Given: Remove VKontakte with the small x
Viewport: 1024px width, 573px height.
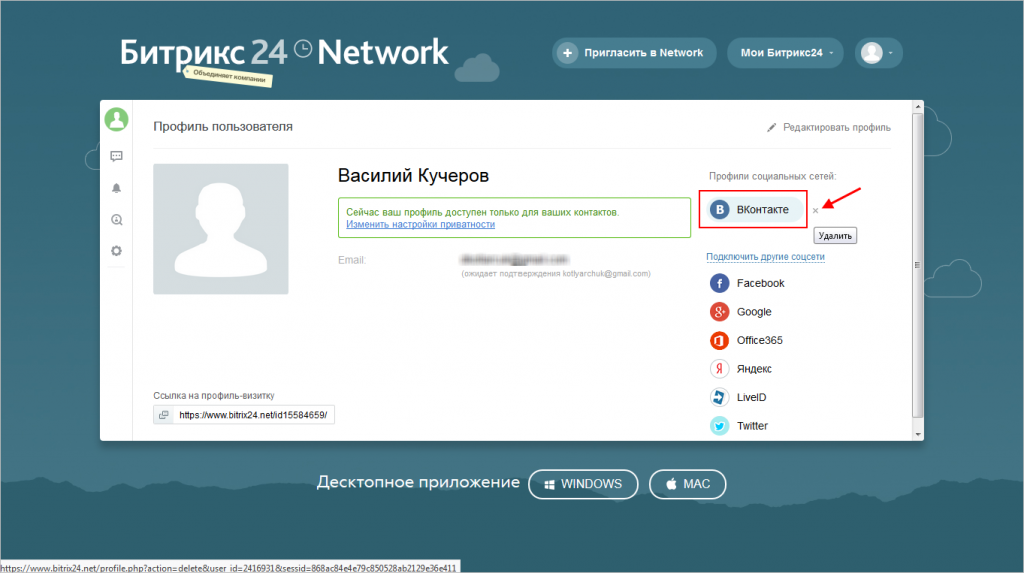Looking at the screenshot, I should coord(815,210).
